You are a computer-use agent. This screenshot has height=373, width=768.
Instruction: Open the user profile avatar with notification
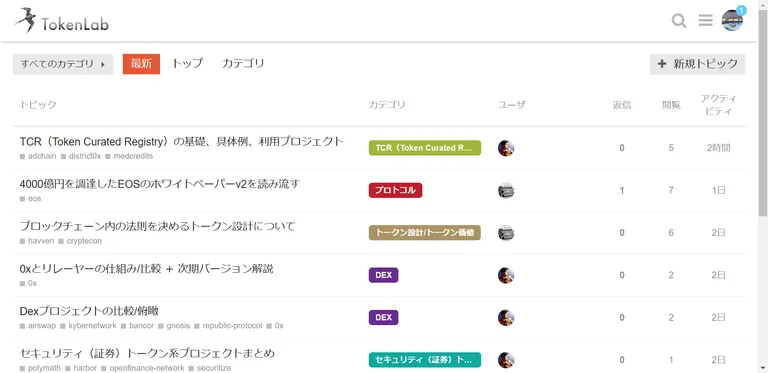click(x=732, y=21)
